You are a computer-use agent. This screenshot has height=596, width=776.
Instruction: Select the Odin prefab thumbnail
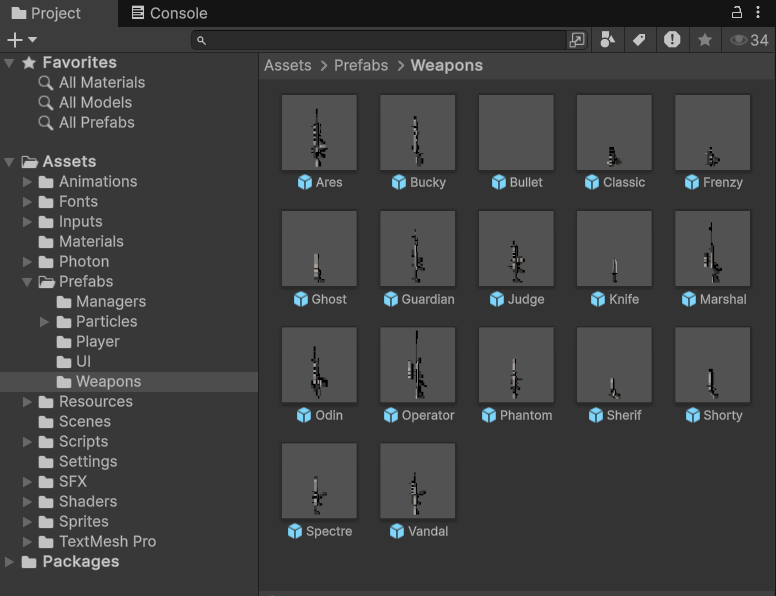(x=319, y=364)
